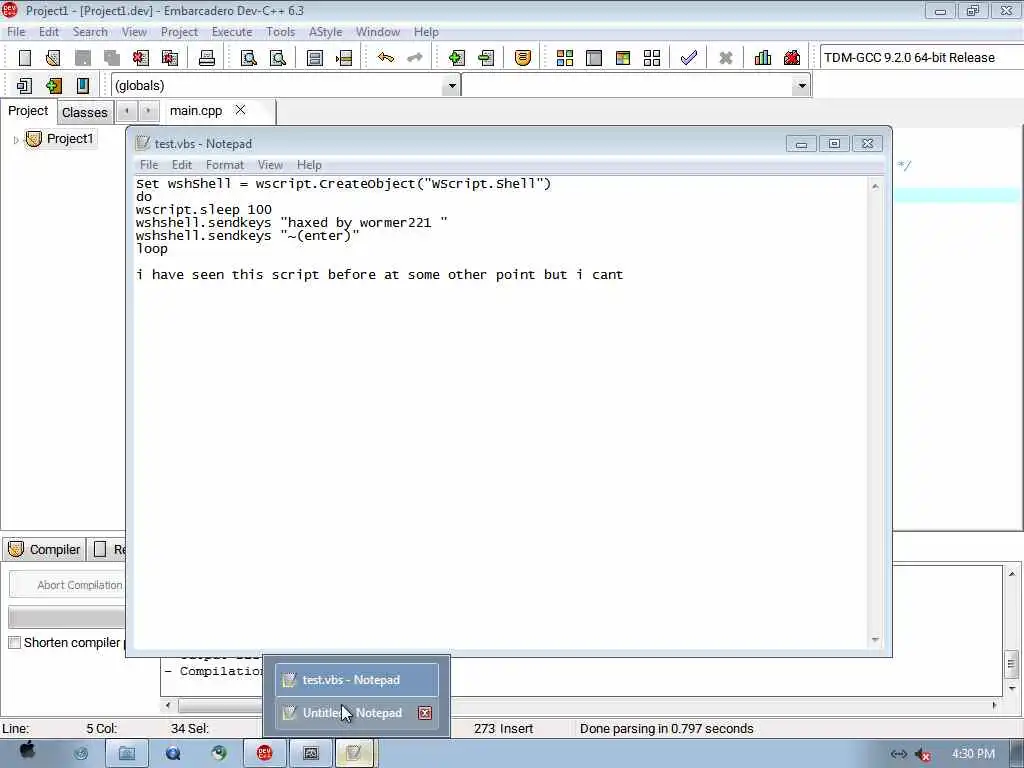Open Notepad's Edit menu
This screenshot has width=1024, height=768.
(182, 165)
